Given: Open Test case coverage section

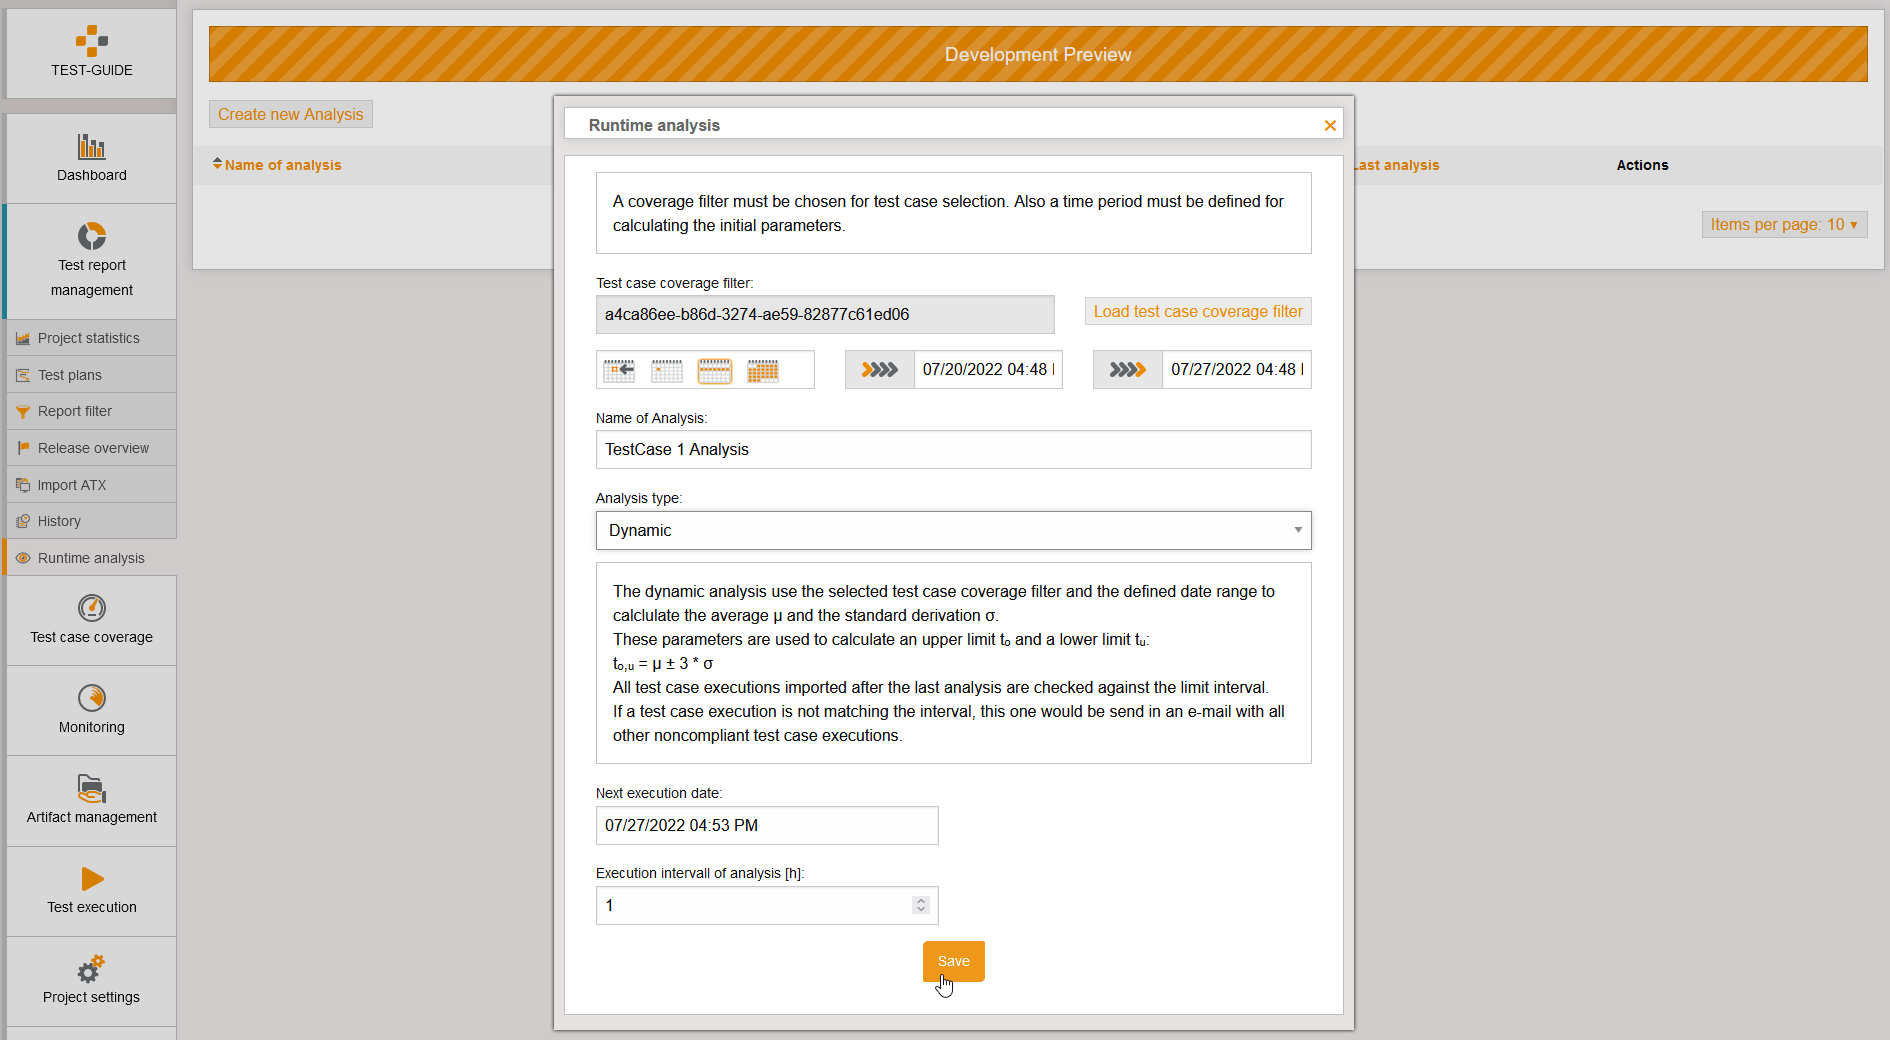Looking at the screenshot, I should point(91,620).
